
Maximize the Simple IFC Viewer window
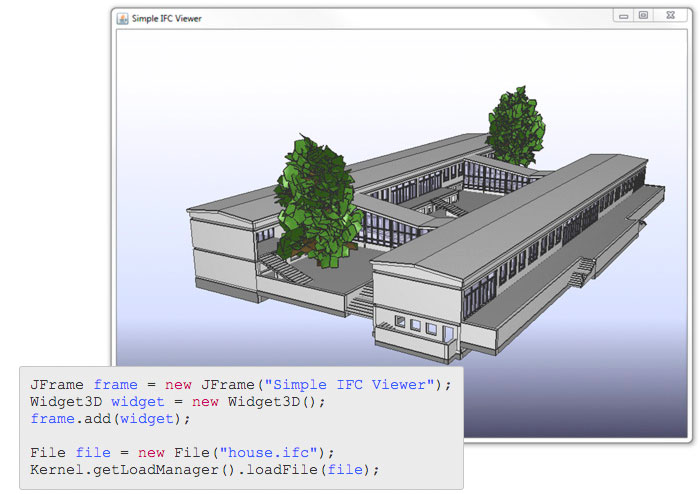[x=643, y=15]
